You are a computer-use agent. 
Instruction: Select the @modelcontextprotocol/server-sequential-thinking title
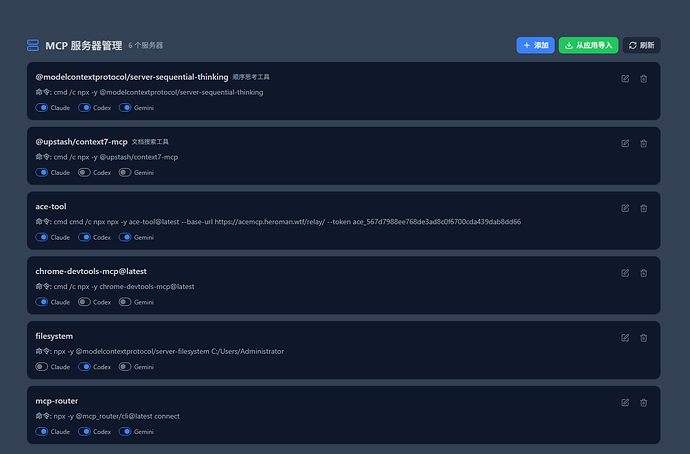point(132,77)
